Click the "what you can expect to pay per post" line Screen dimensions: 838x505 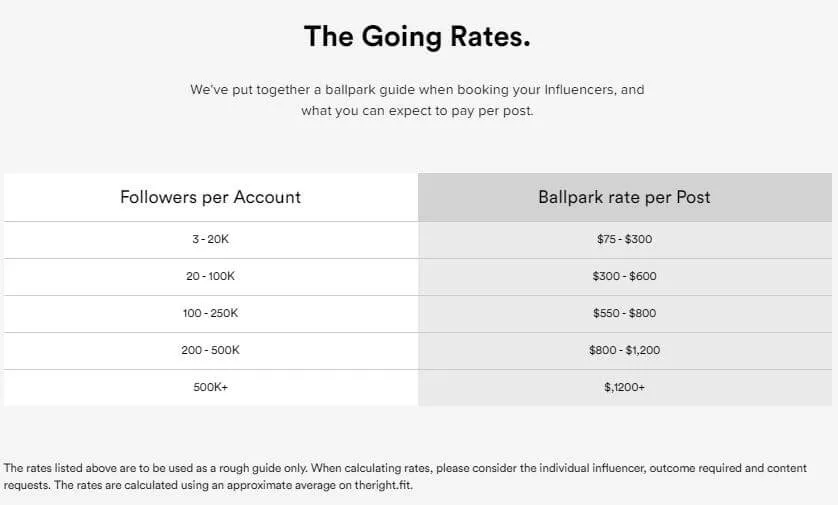[417, 111]
